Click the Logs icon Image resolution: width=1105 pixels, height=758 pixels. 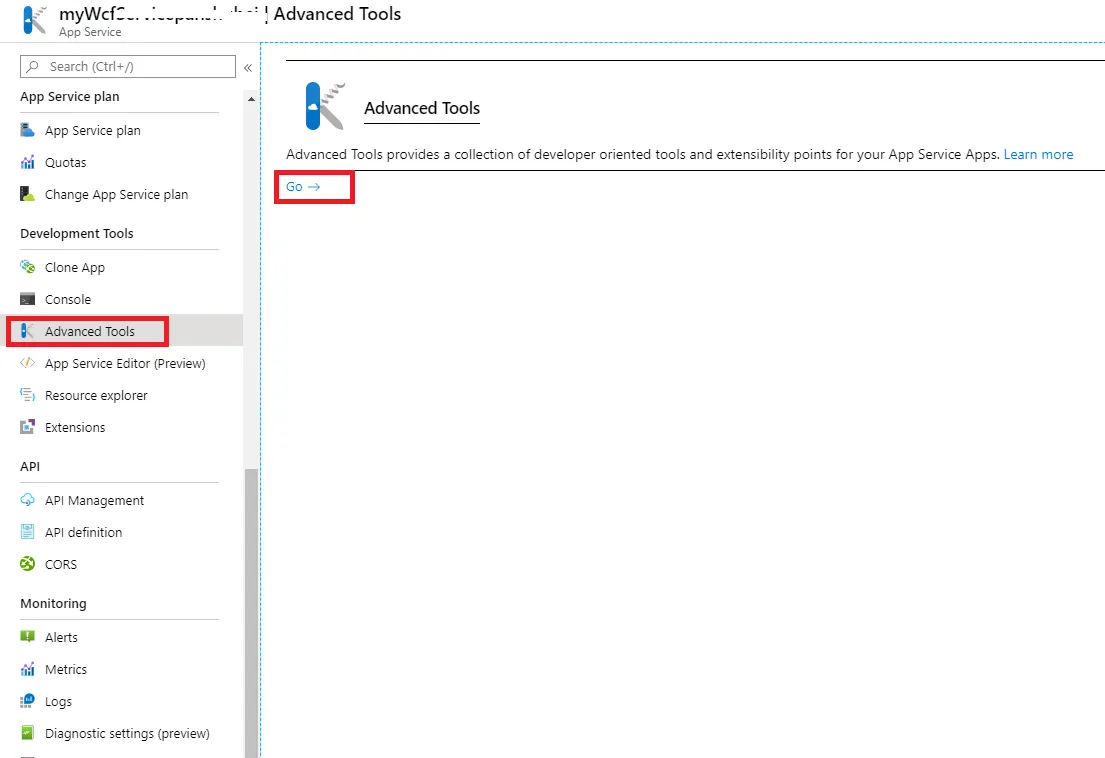click(x=27, y=701)
